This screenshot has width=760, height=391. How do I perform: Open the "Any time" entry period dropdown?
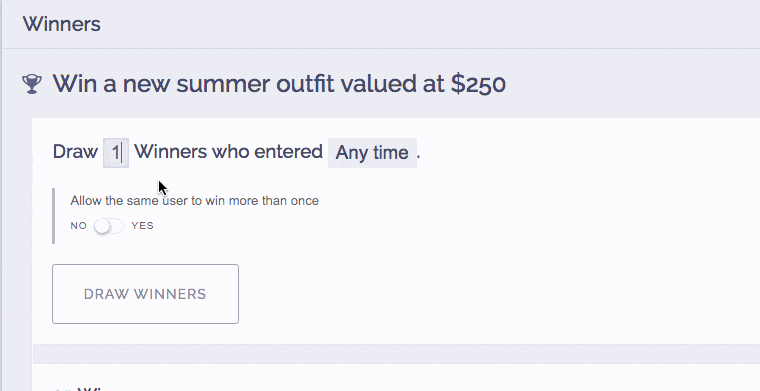(x=372, y=153)
